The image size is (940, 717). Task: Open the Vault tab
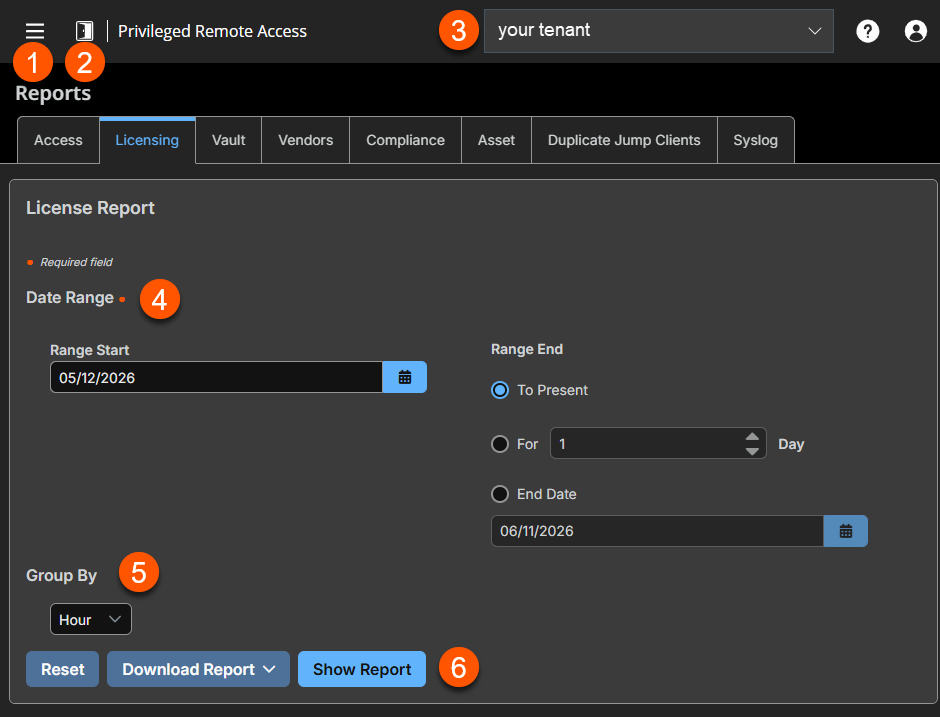pos(228,140)
